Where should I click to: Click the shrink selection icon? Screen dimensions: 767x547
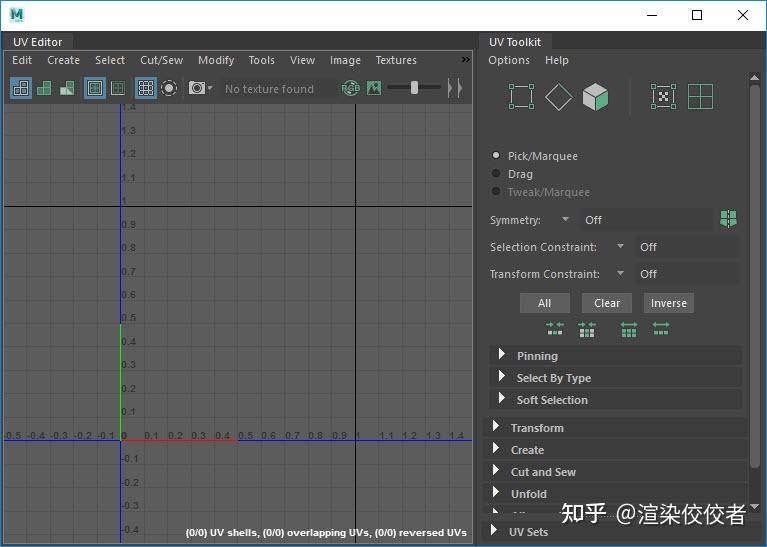coord(555,329)
